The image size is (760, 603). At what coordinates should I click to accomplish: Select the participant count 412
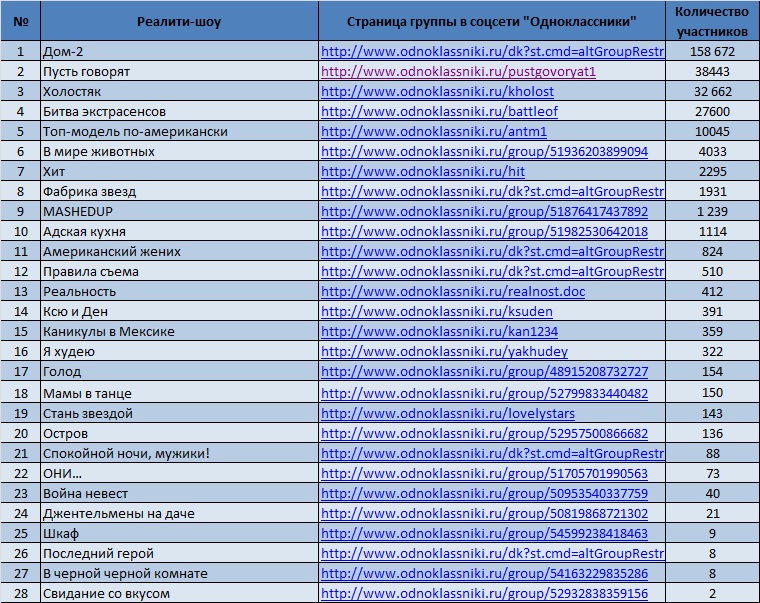pos(712,292)
